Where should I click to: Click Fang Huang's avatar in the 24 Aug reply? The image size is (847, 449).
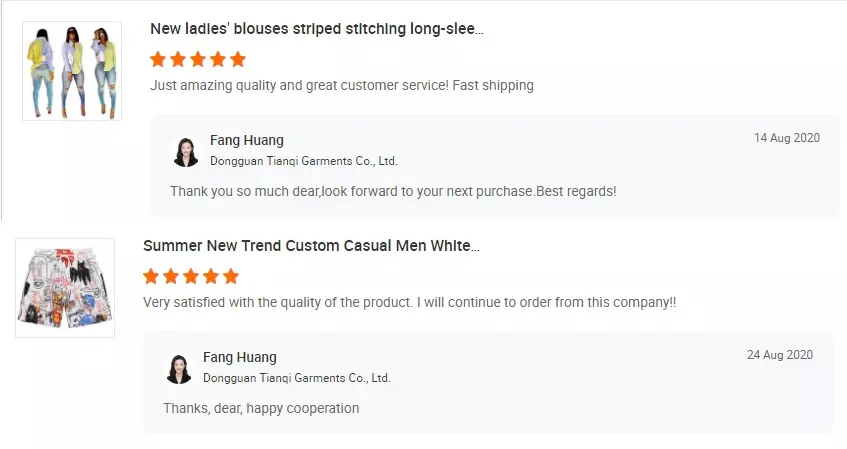pos(179,368)
